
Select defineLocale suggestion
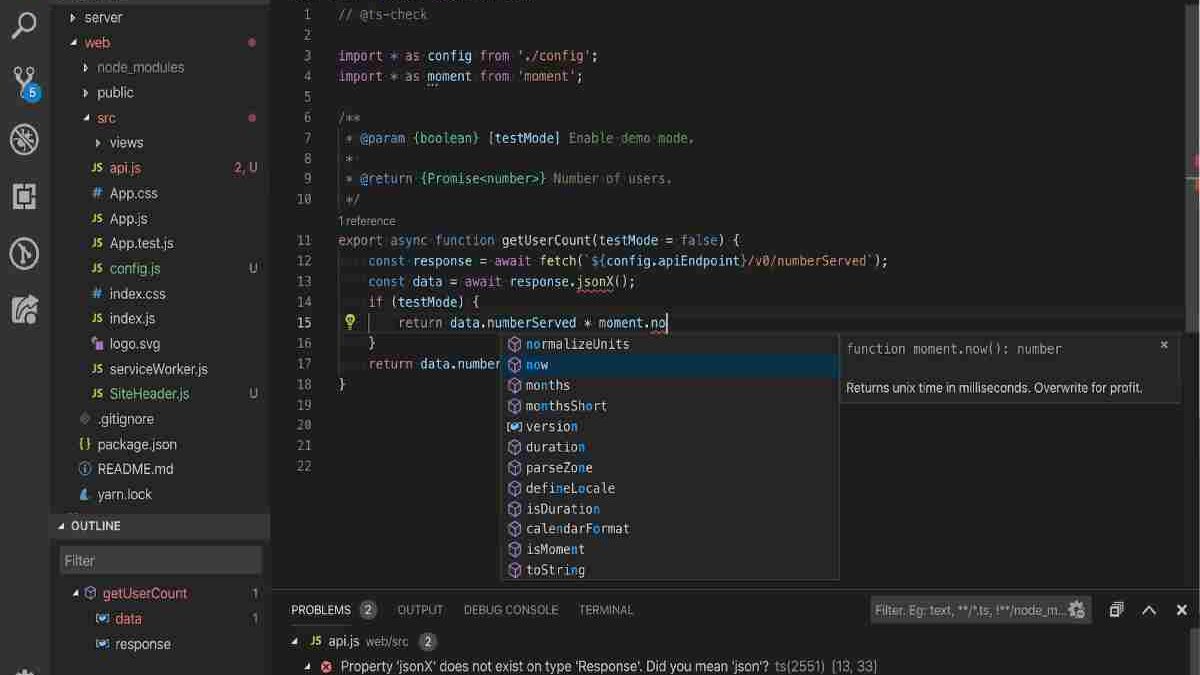click(x=669, y=488)
